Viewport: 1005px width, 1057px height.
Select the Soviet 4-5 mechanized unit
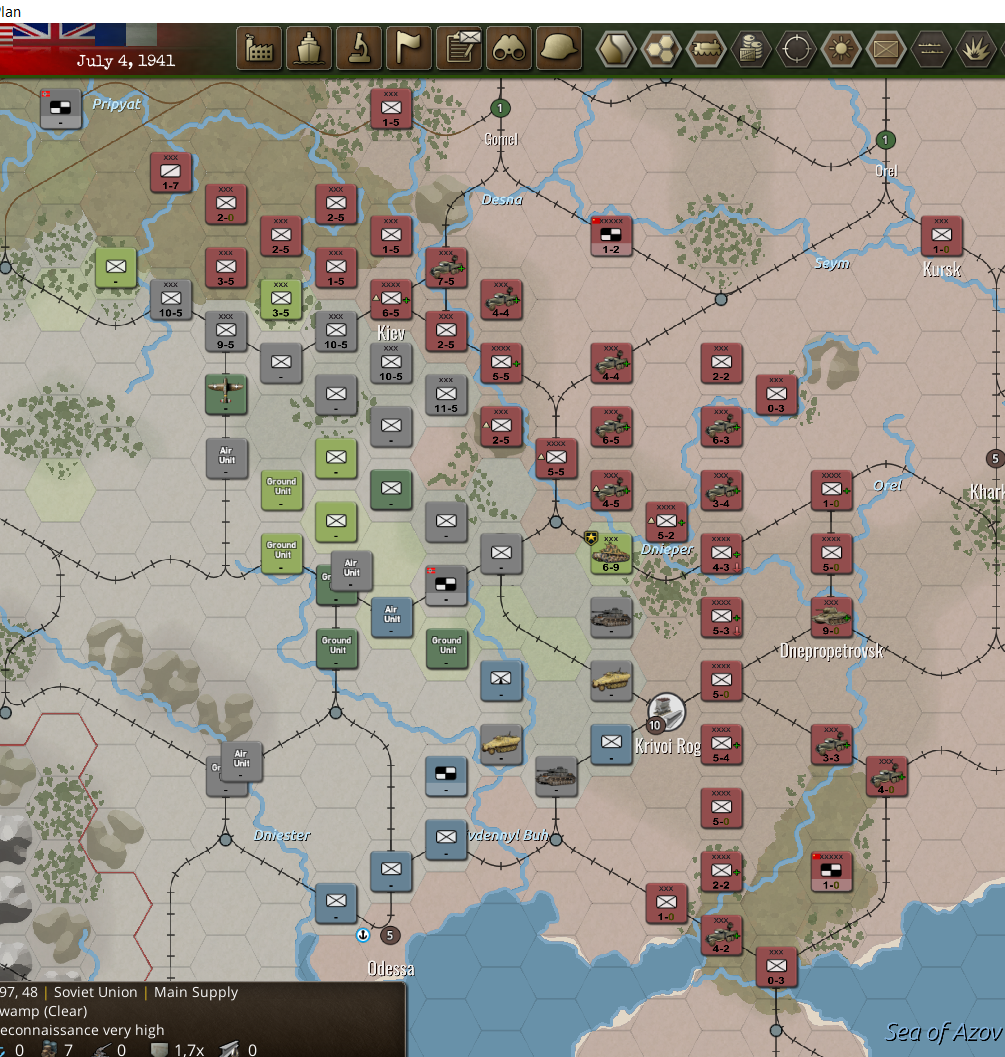(611, 490)
